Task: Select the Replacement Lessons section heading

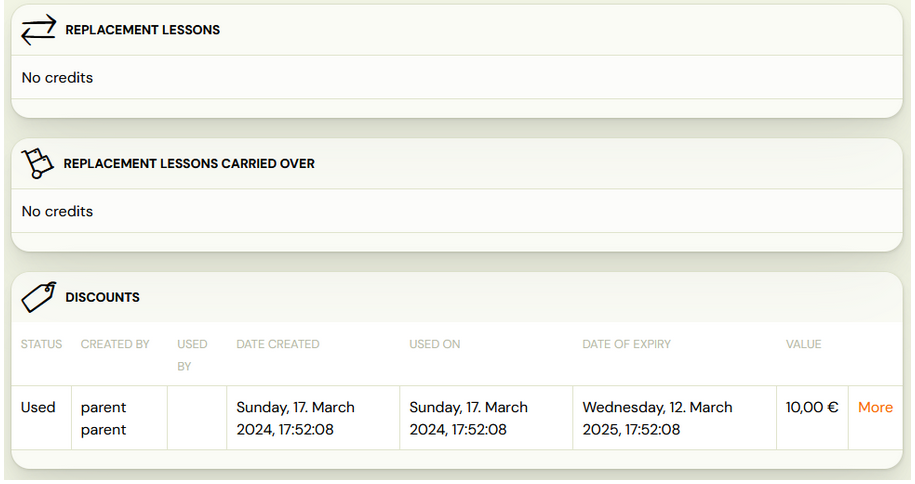Action: [142, 30]
